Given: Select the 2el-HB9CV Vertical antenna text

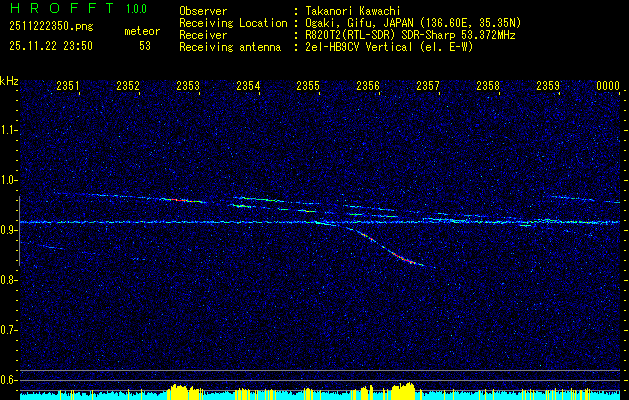Looking at the screenshot, I should pos(389,47).
